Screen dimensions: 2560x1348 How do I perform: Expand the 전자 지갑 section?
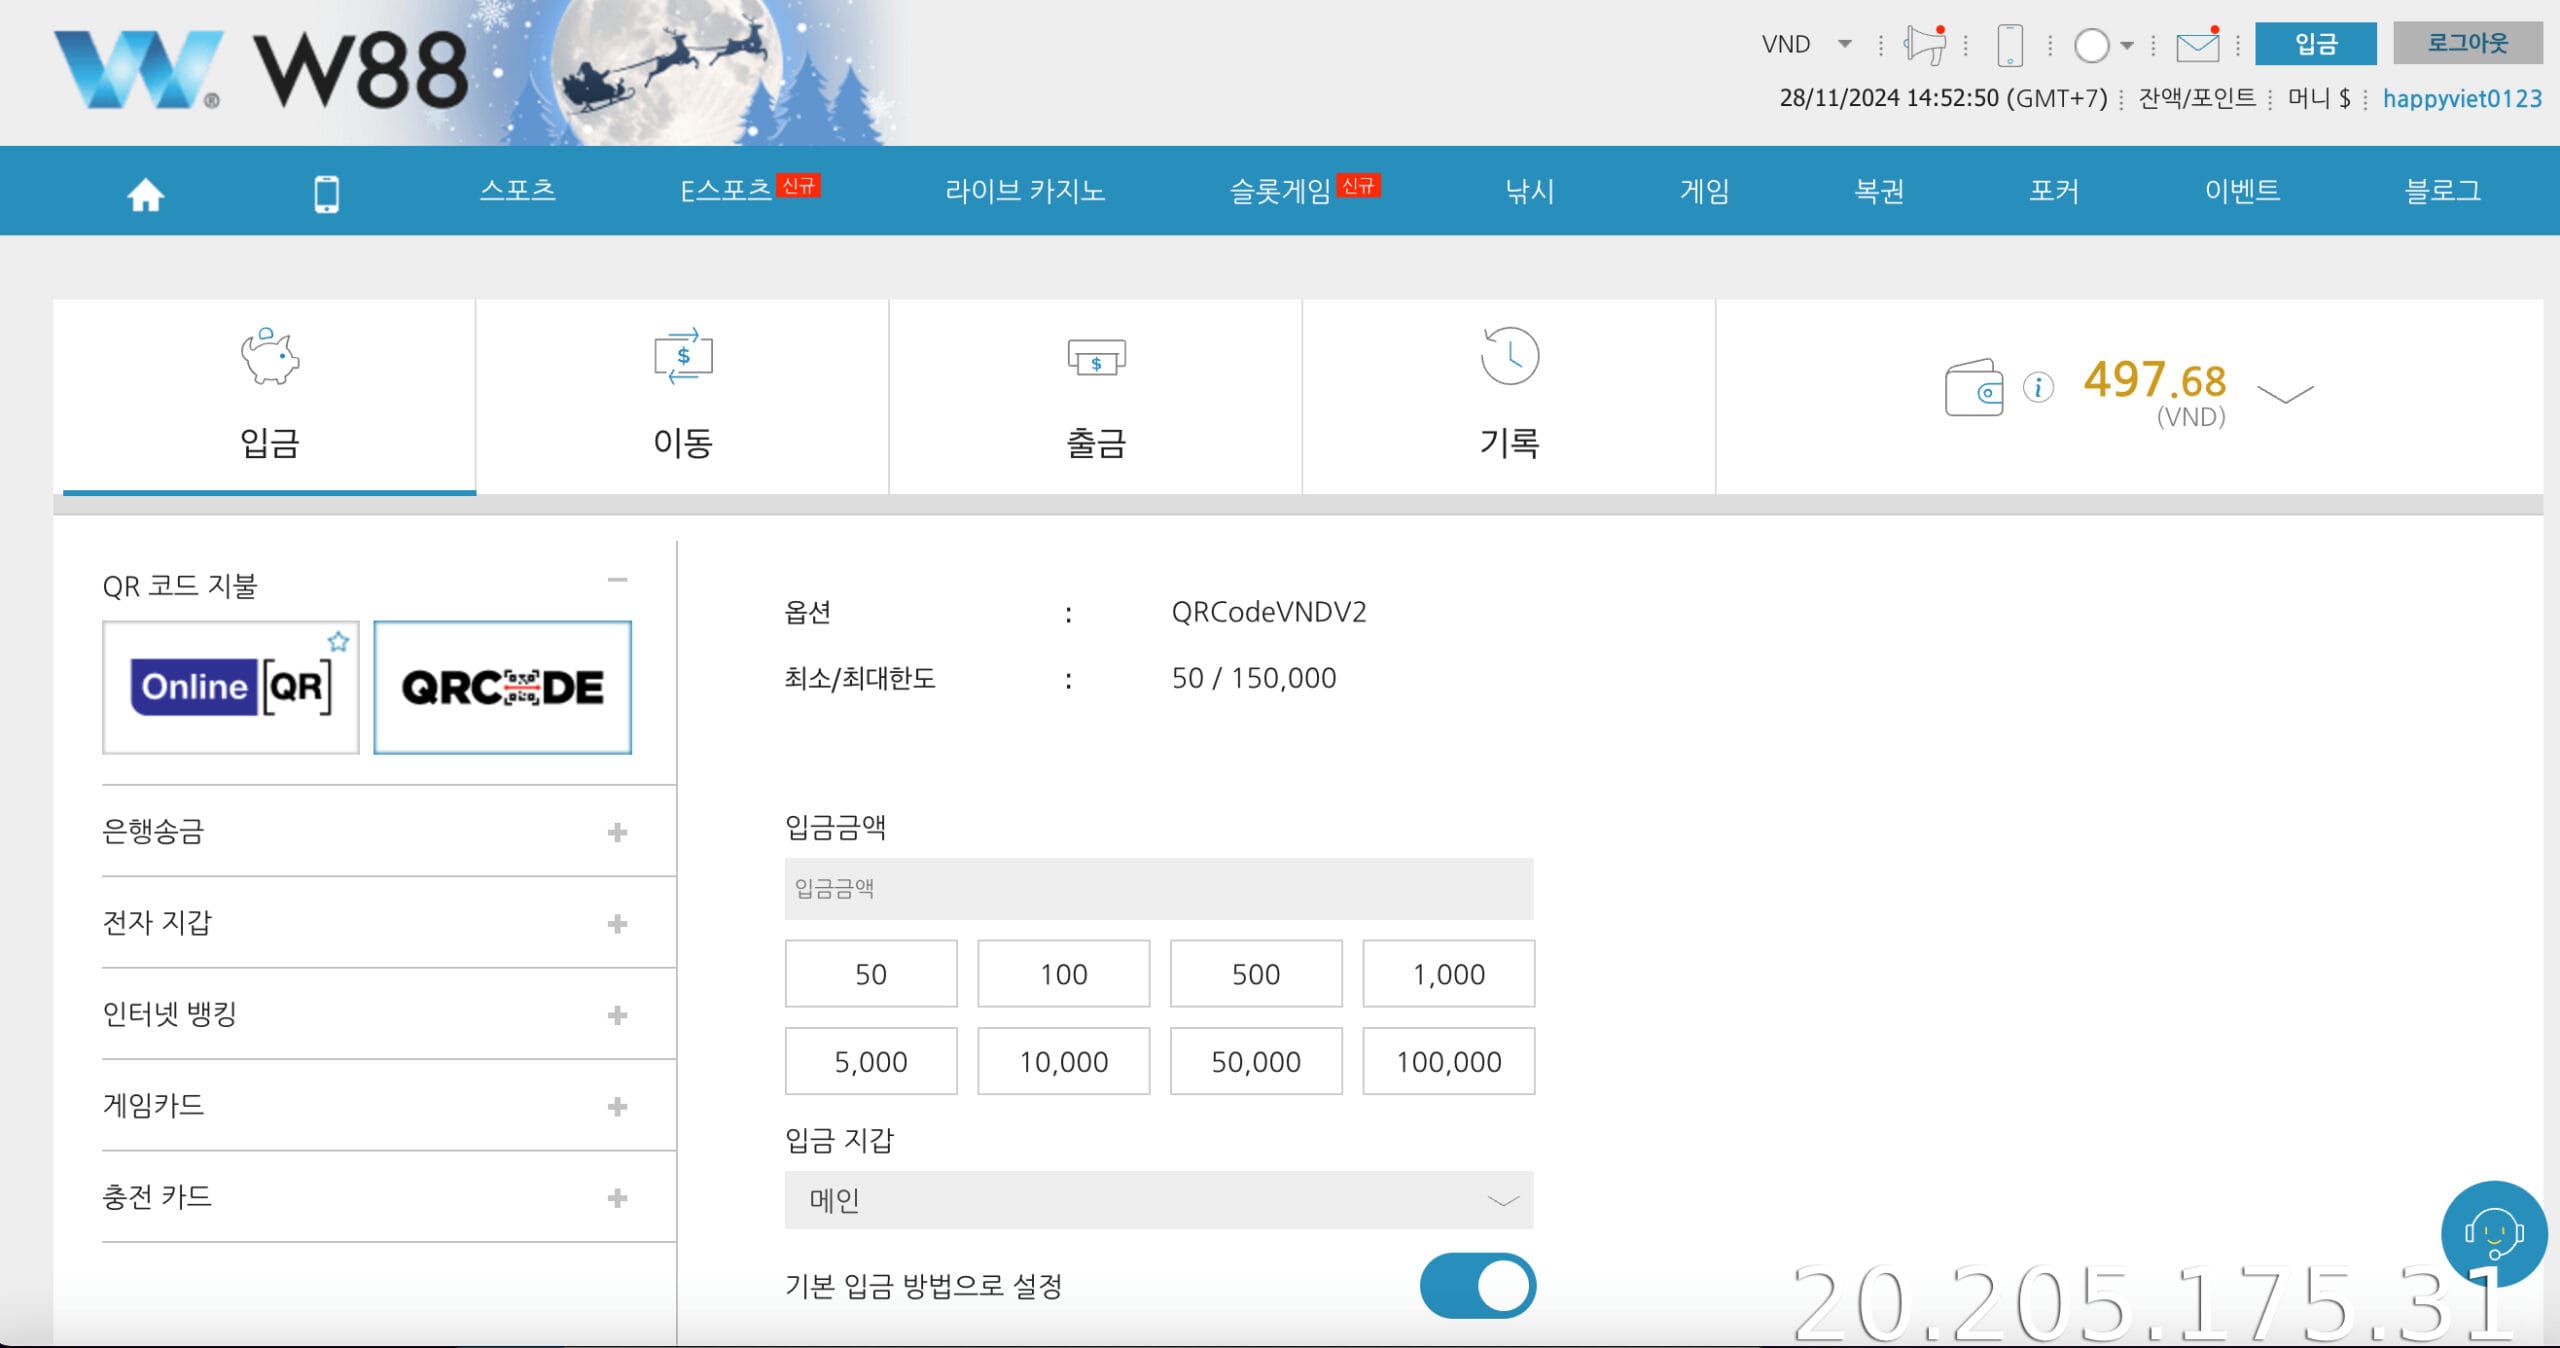617,923
